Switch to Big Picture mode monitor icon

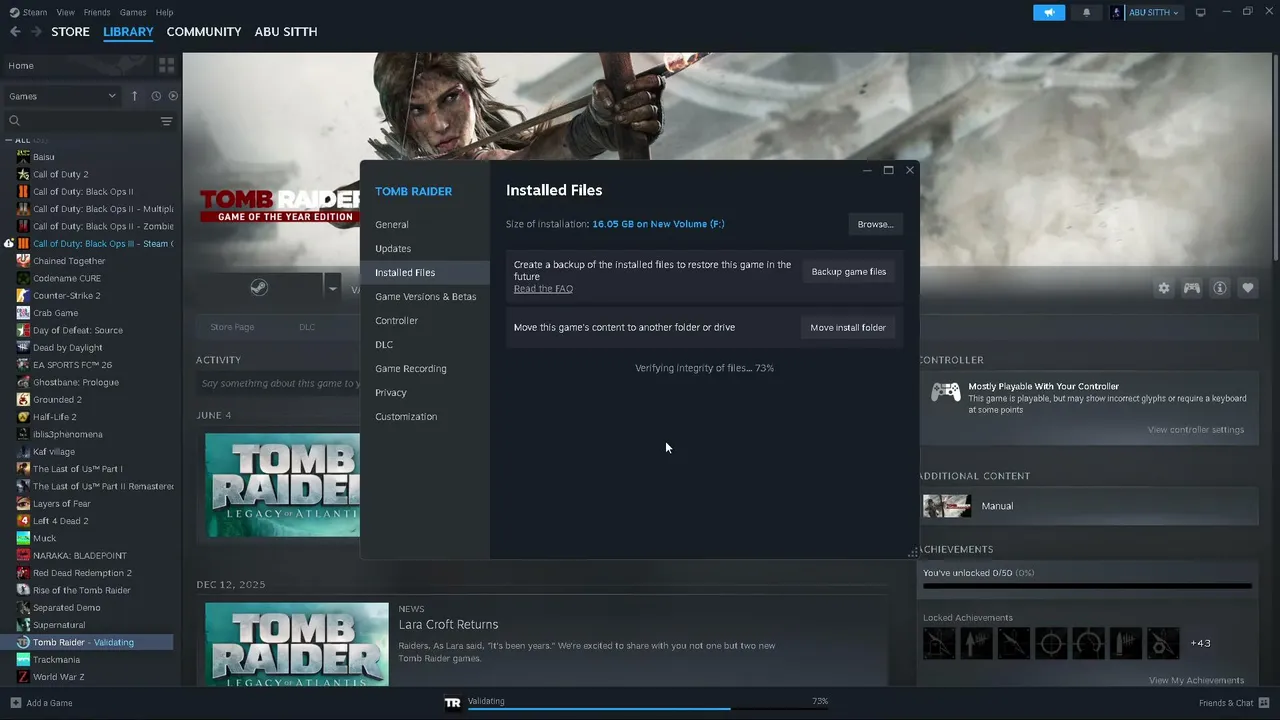click(1201, 12)
